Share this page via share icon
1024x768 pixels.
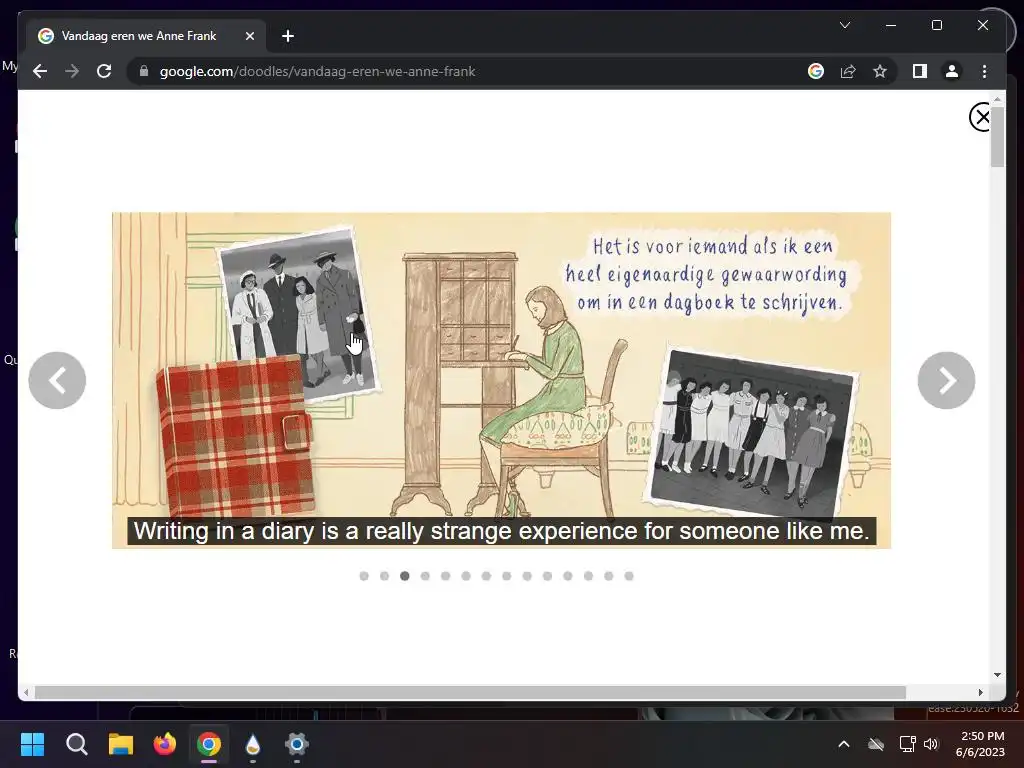pyautogui.click(x=848, y=71)
